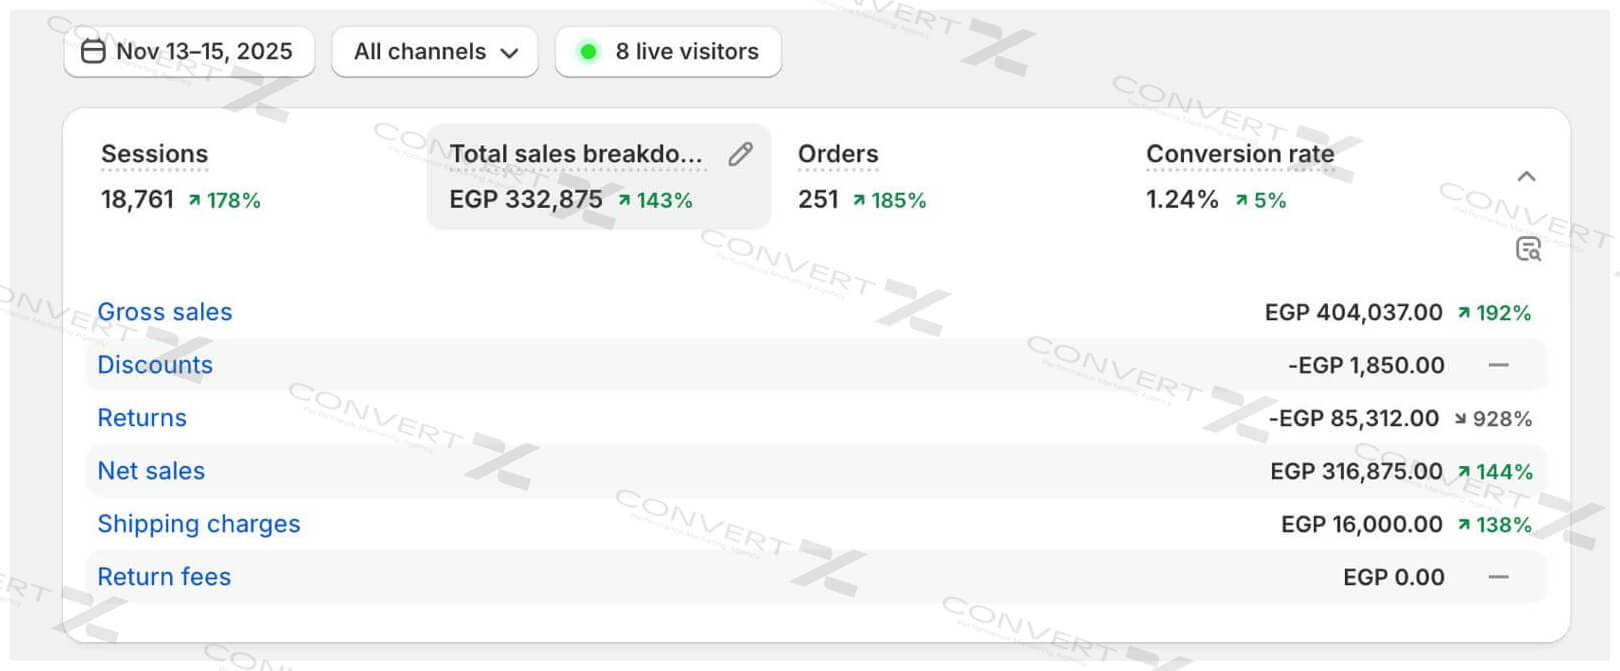Click the 8 live visitors button
This screenshot has height=671, width=1620.
668,51
